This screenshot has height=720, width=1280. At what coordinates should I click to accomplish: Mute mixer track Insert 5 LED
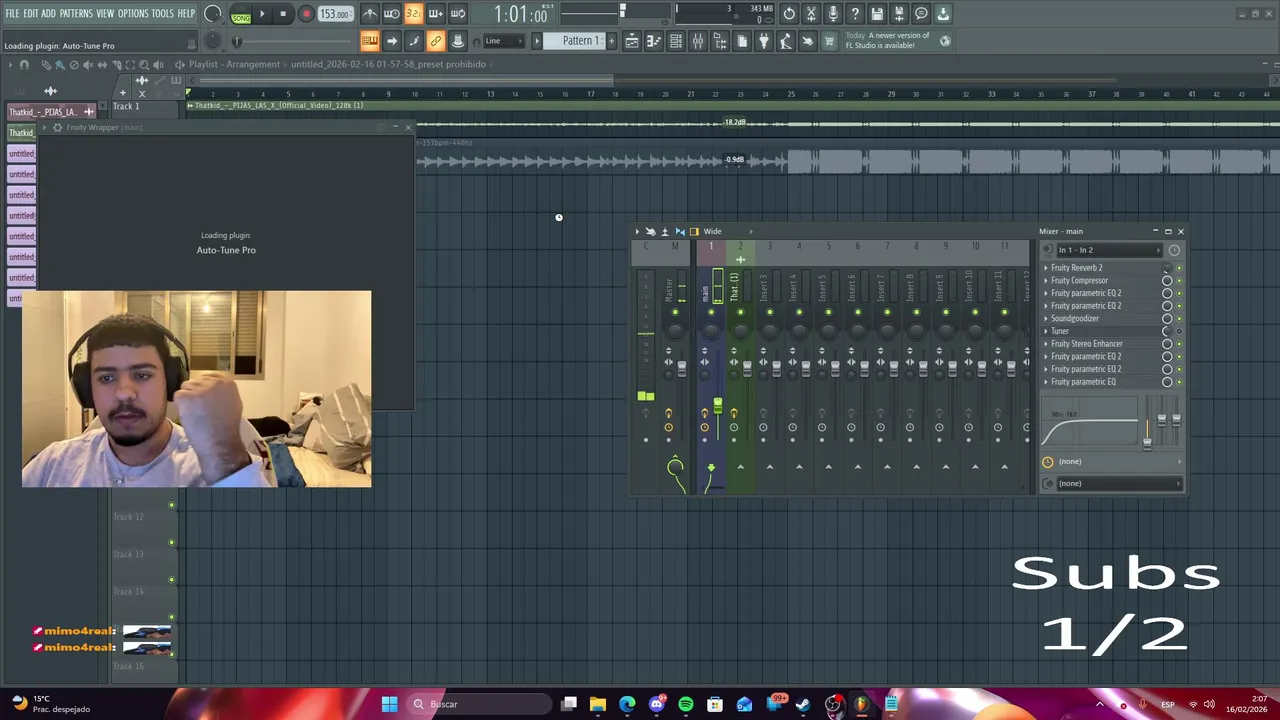828,312
